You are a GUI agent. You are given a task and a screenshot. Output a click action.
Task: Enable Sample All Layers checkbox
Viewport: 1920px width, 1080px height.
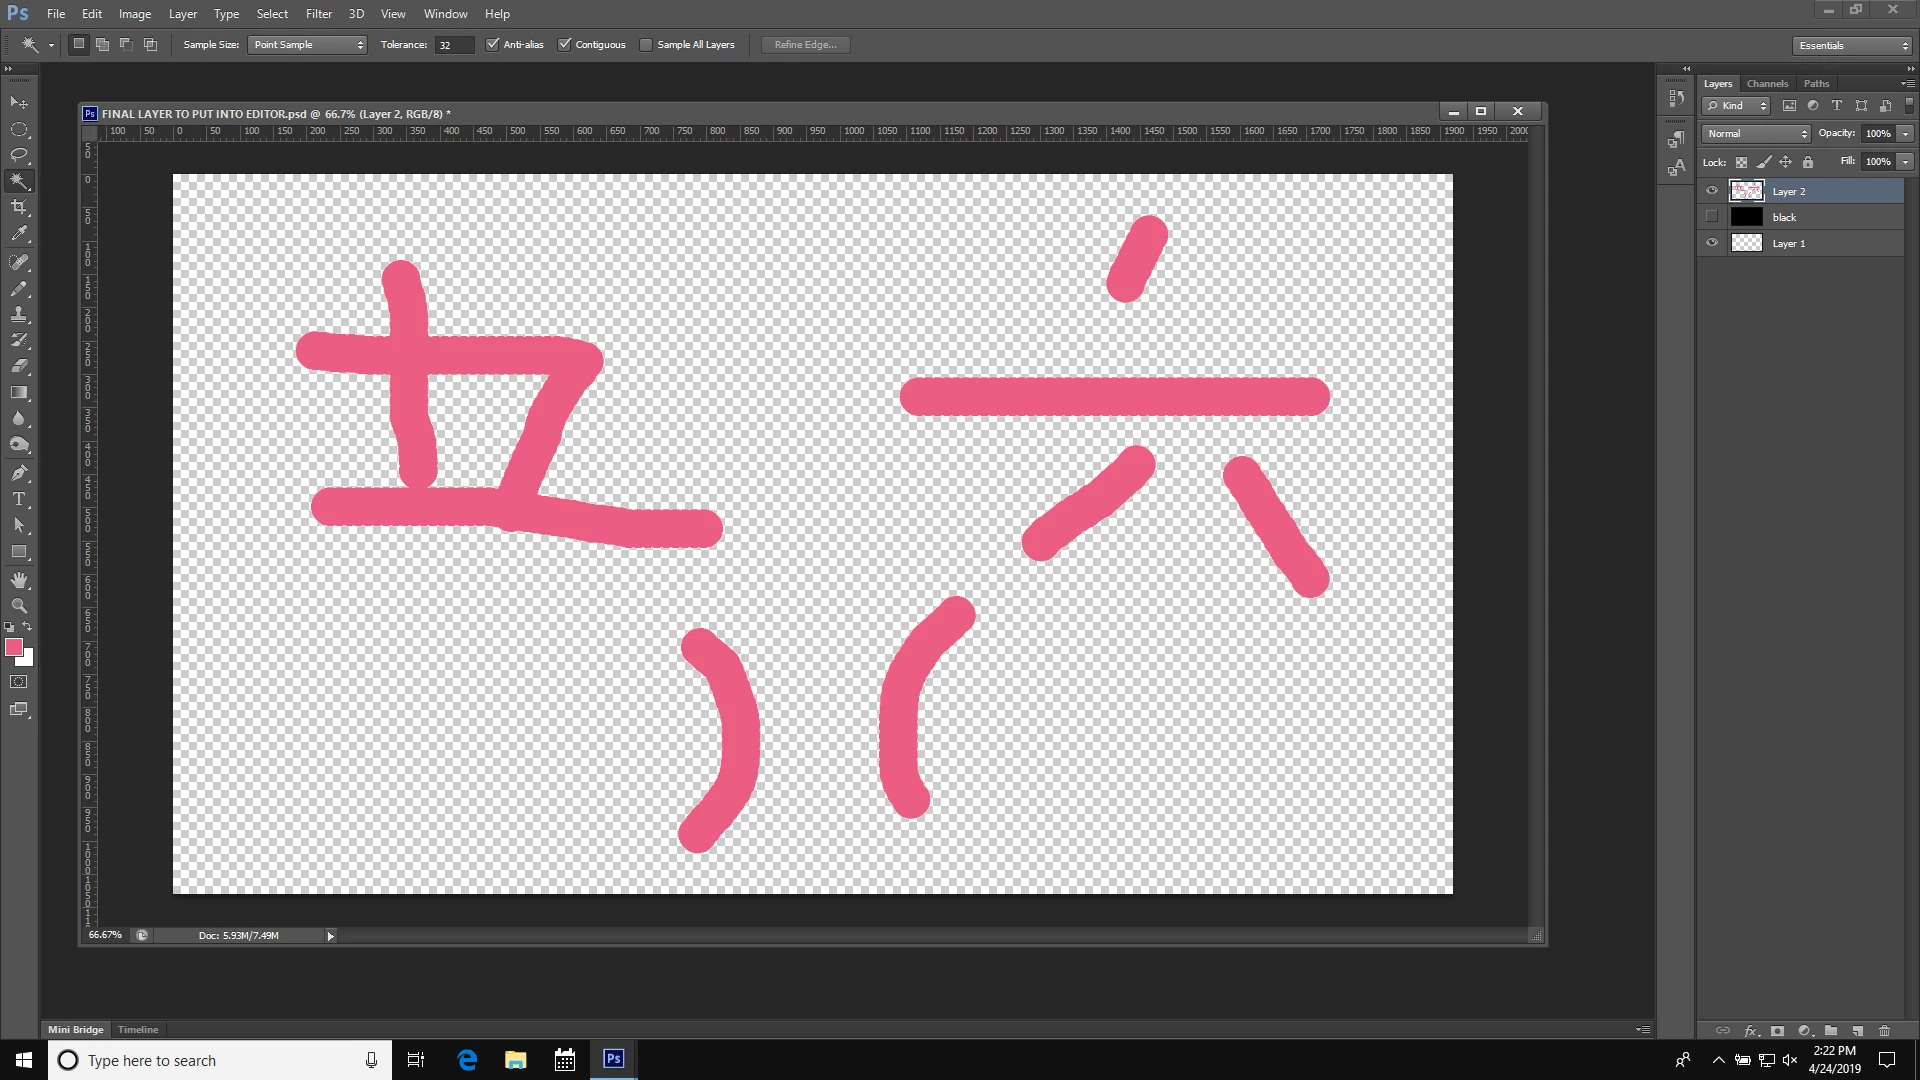point(646,44)
